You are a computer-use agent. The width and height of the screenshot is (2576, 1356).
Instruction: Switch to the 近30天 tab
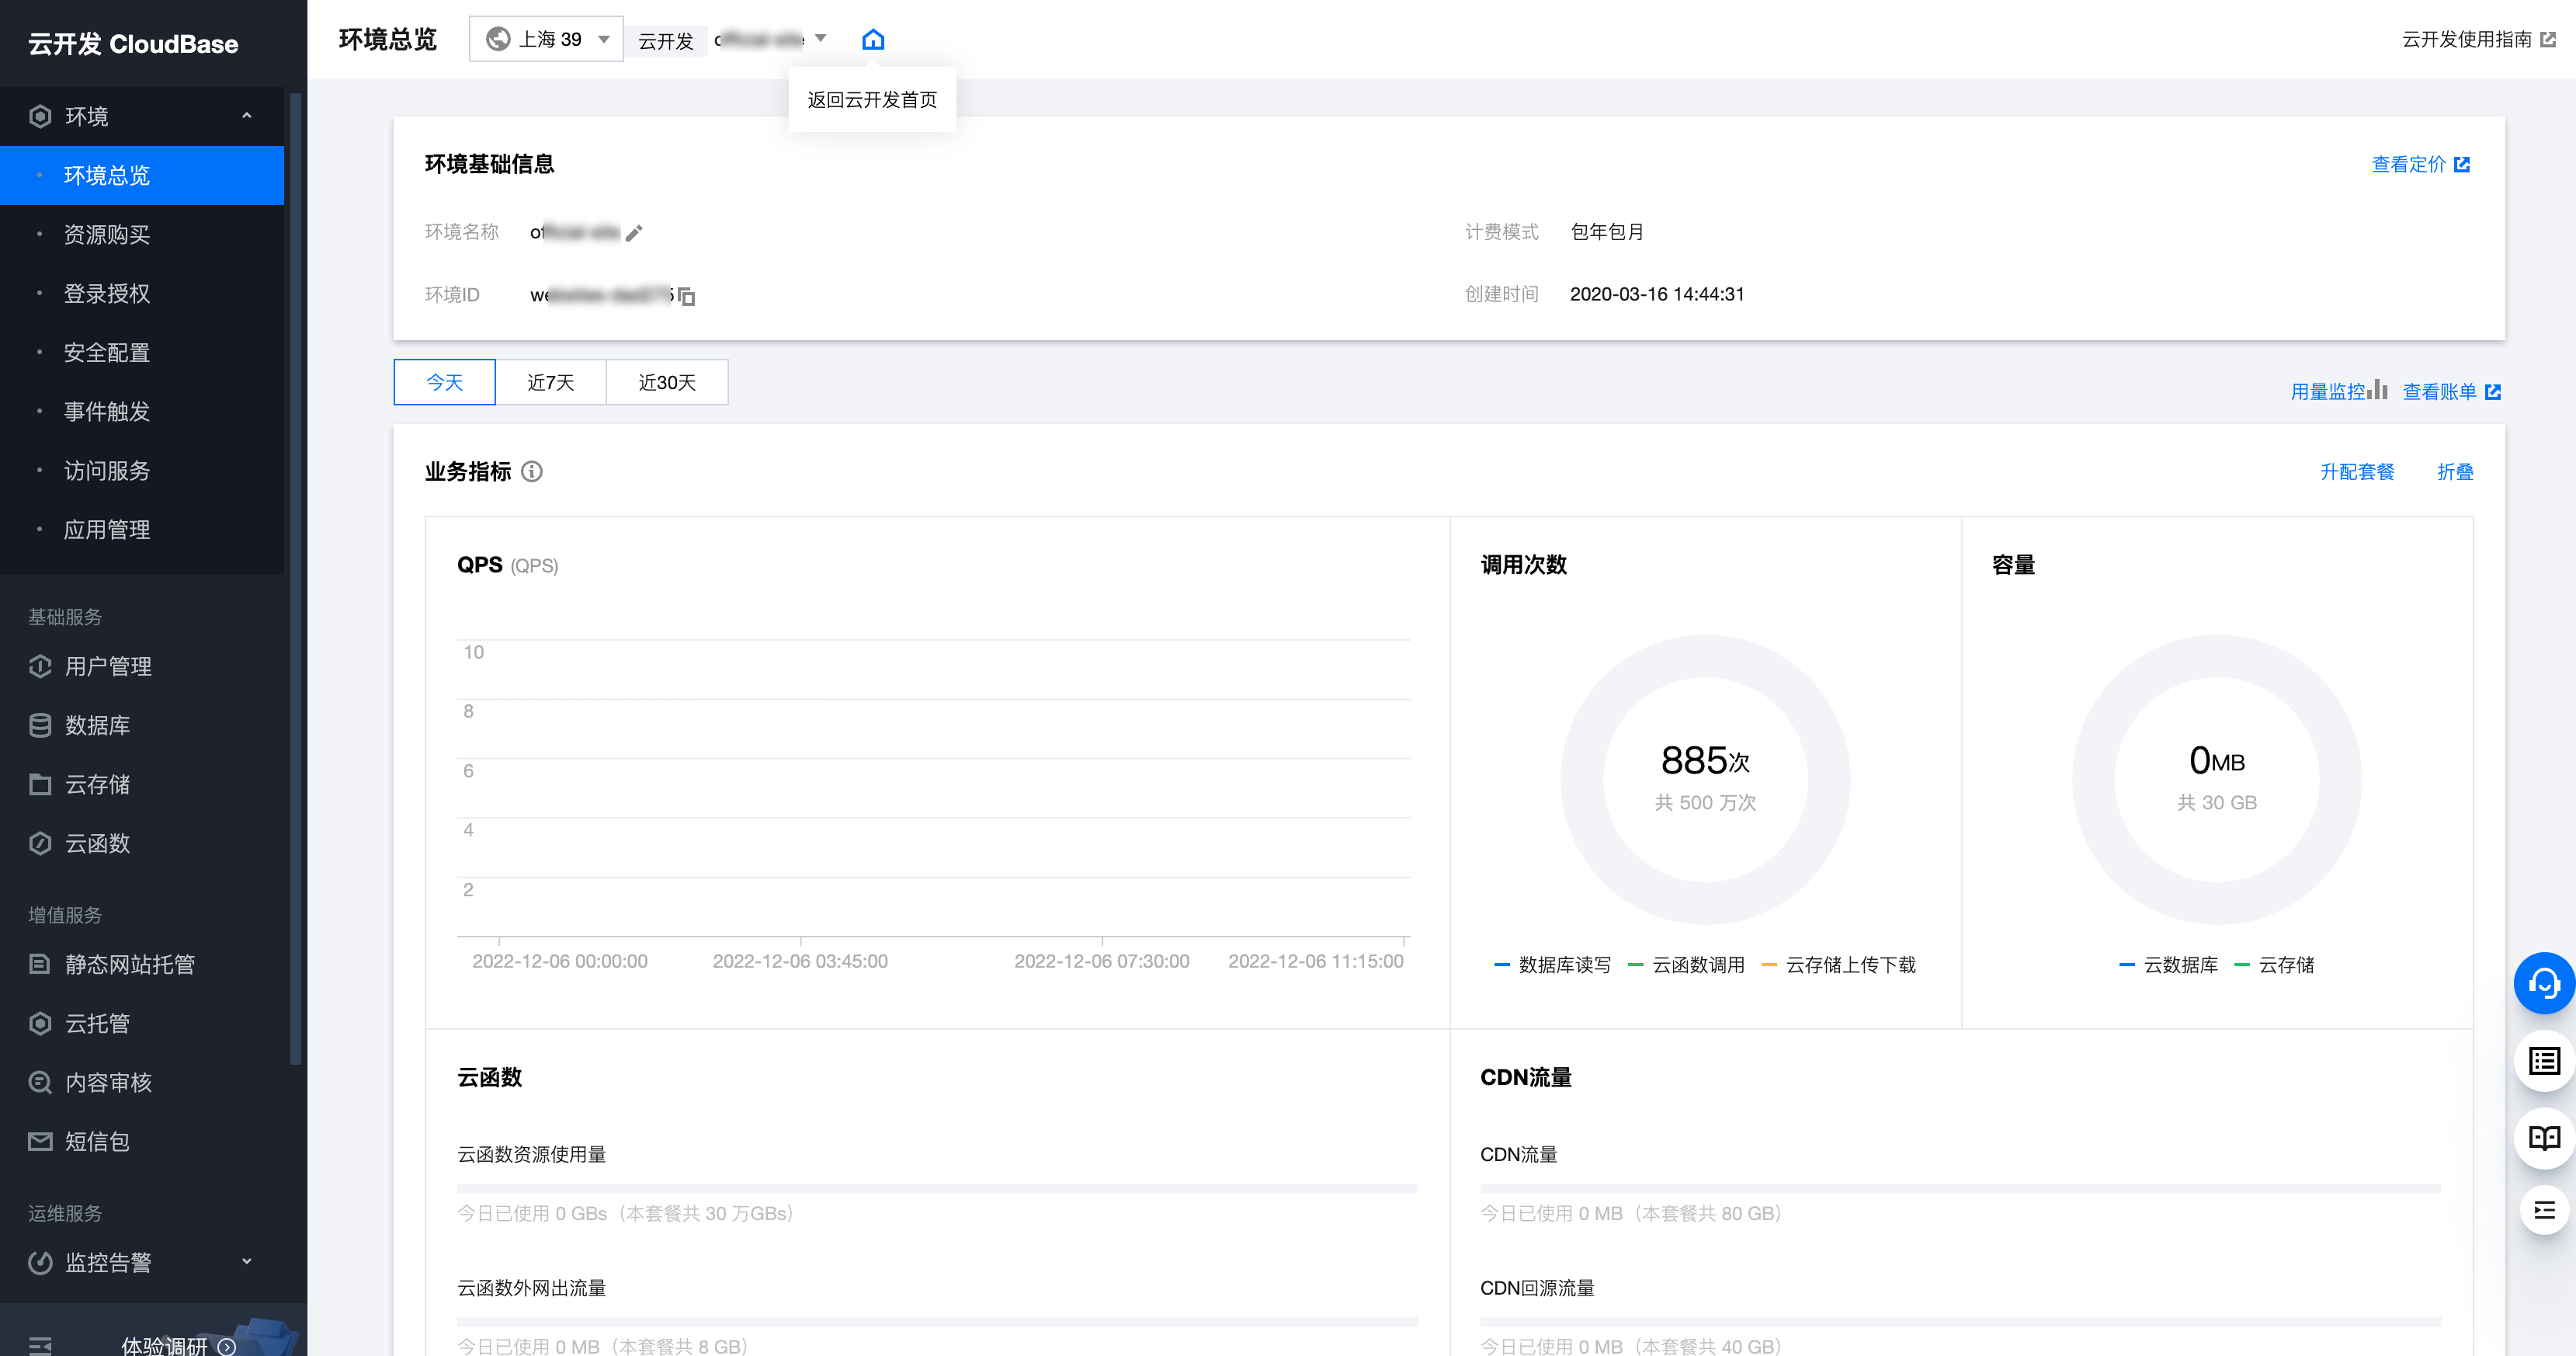[667, 382]
